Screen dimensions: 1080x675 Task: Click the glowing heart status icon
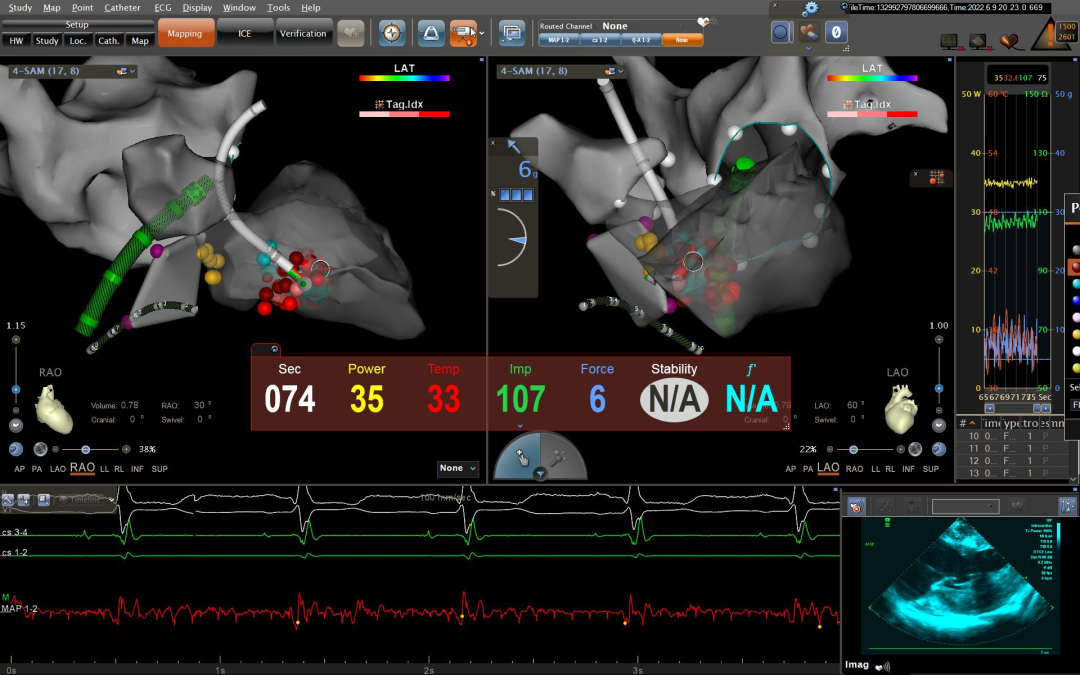1009,42
